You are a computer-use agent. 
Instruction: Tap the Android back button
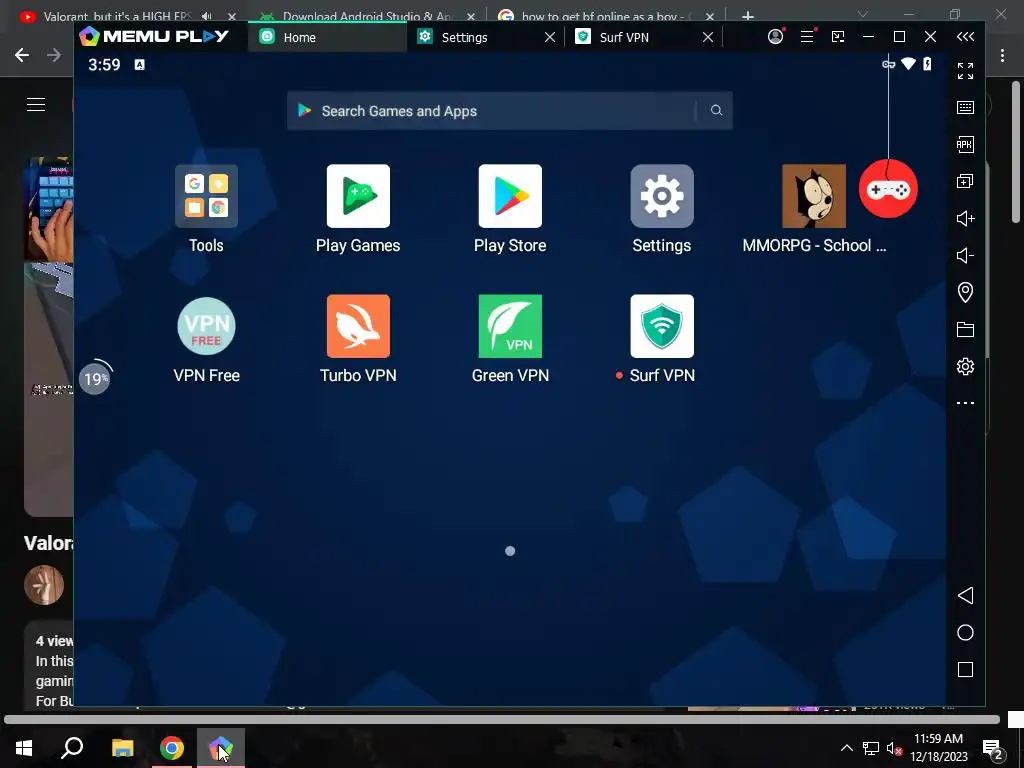coord(965,596)
